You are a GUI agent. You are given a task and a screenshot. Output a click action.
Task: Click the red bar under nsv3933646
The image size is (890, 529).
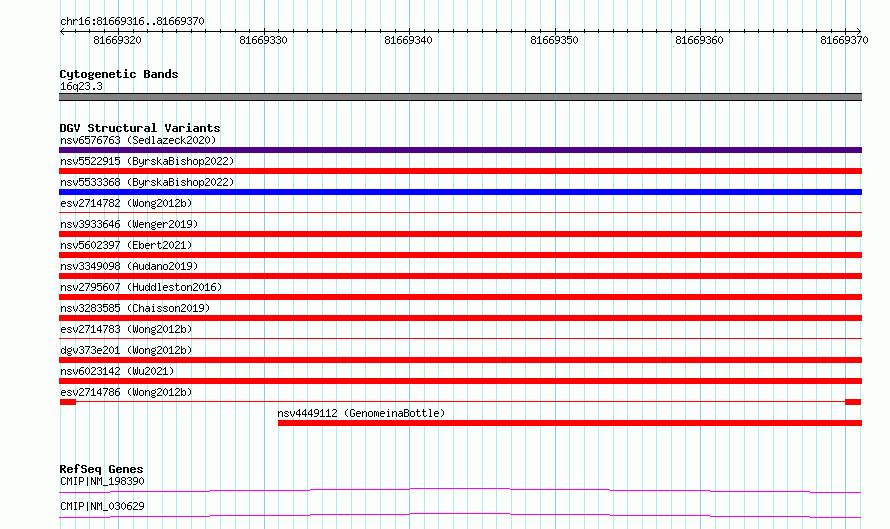(460, 234)
